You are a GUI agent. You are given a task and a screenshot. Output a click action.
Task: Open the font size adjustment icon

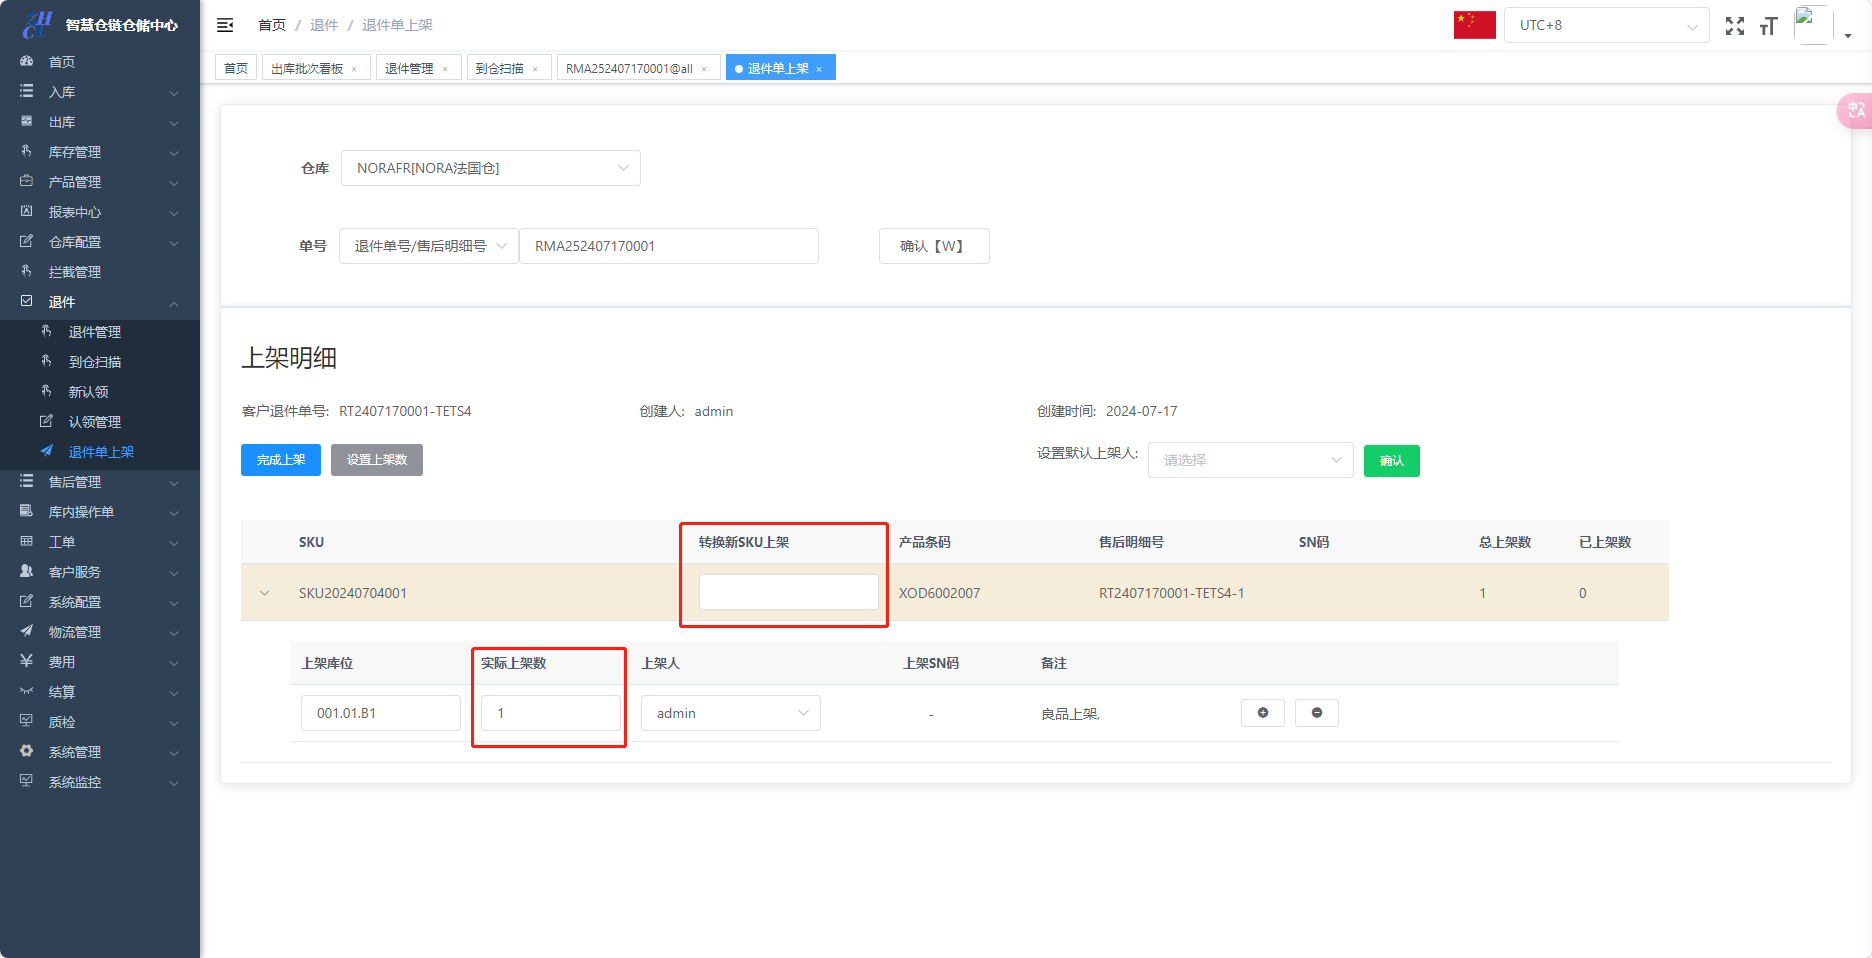point(1768,26)
